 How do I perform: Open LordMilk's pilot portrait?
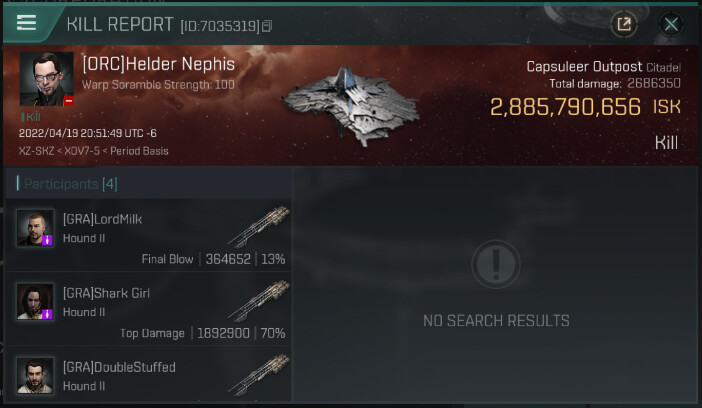35,228
